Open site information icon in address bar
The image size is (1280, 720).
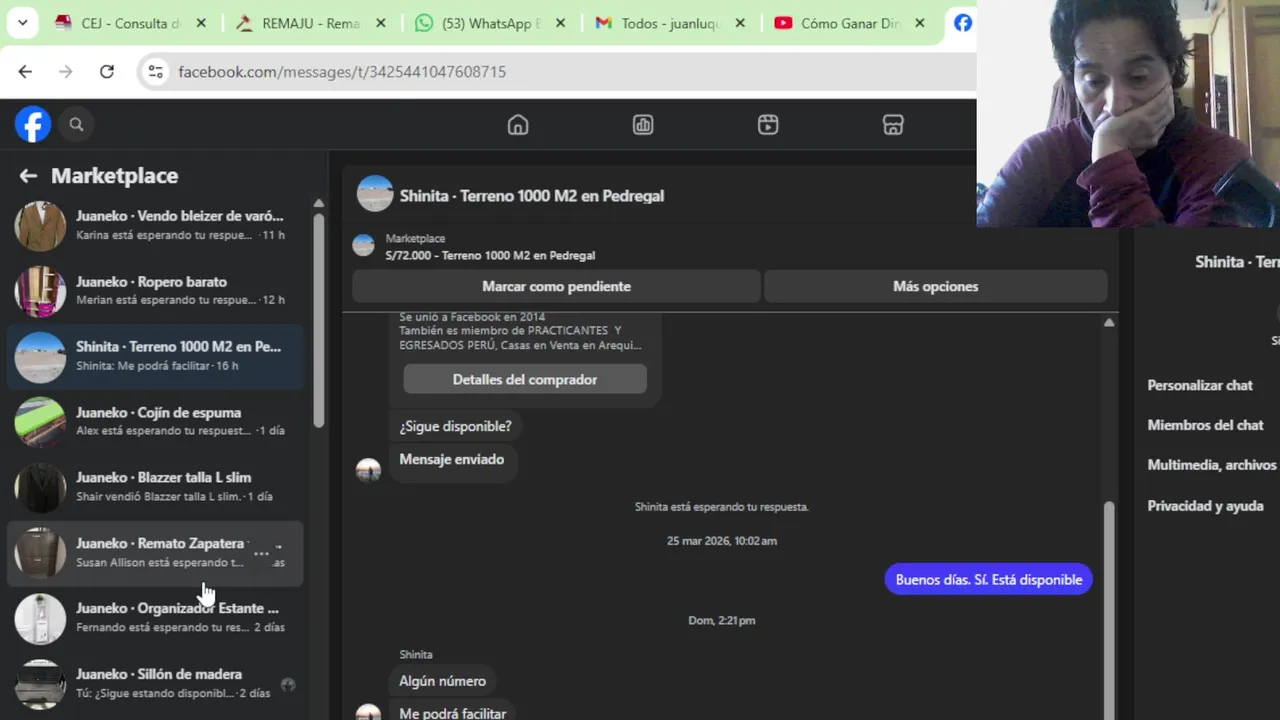pos(155,72)
